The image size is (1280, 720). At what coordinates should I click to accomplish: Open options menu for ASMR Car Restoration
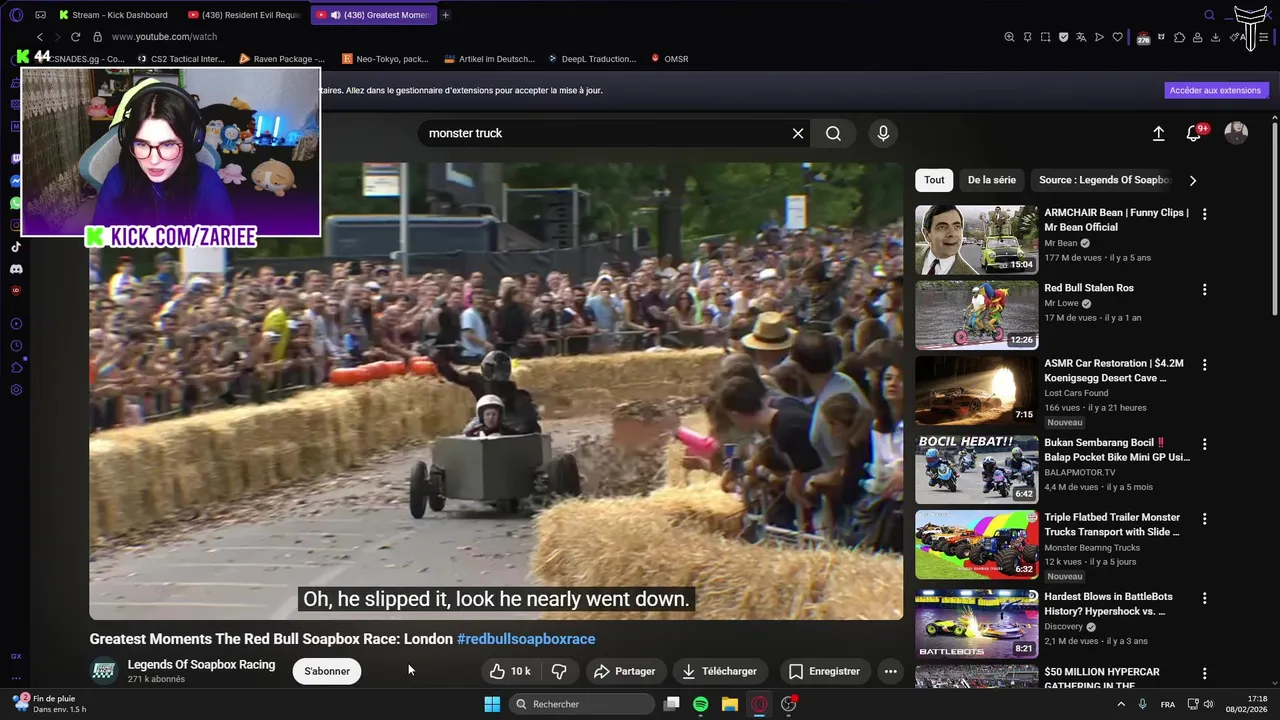(x=1204, y=365)
